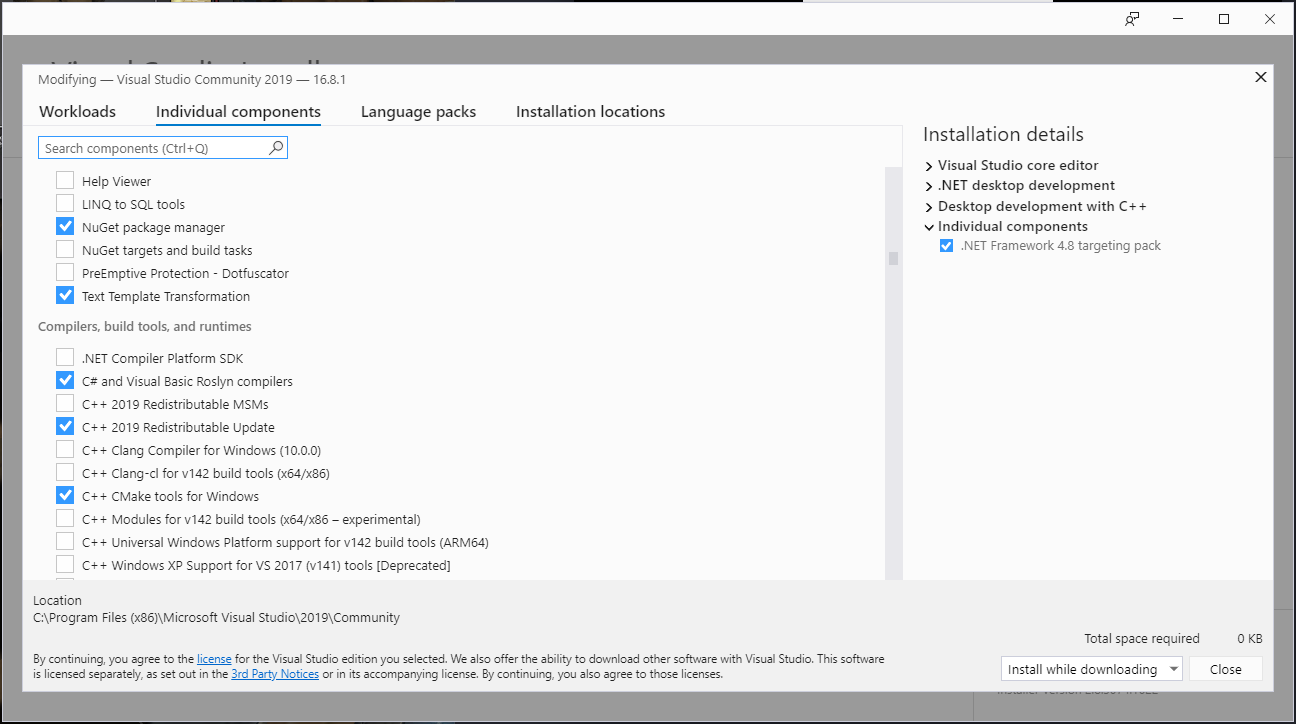Viewport: 1296px width, 724px height.
Task: Expand .NET desktop development details
Action: 929,186
